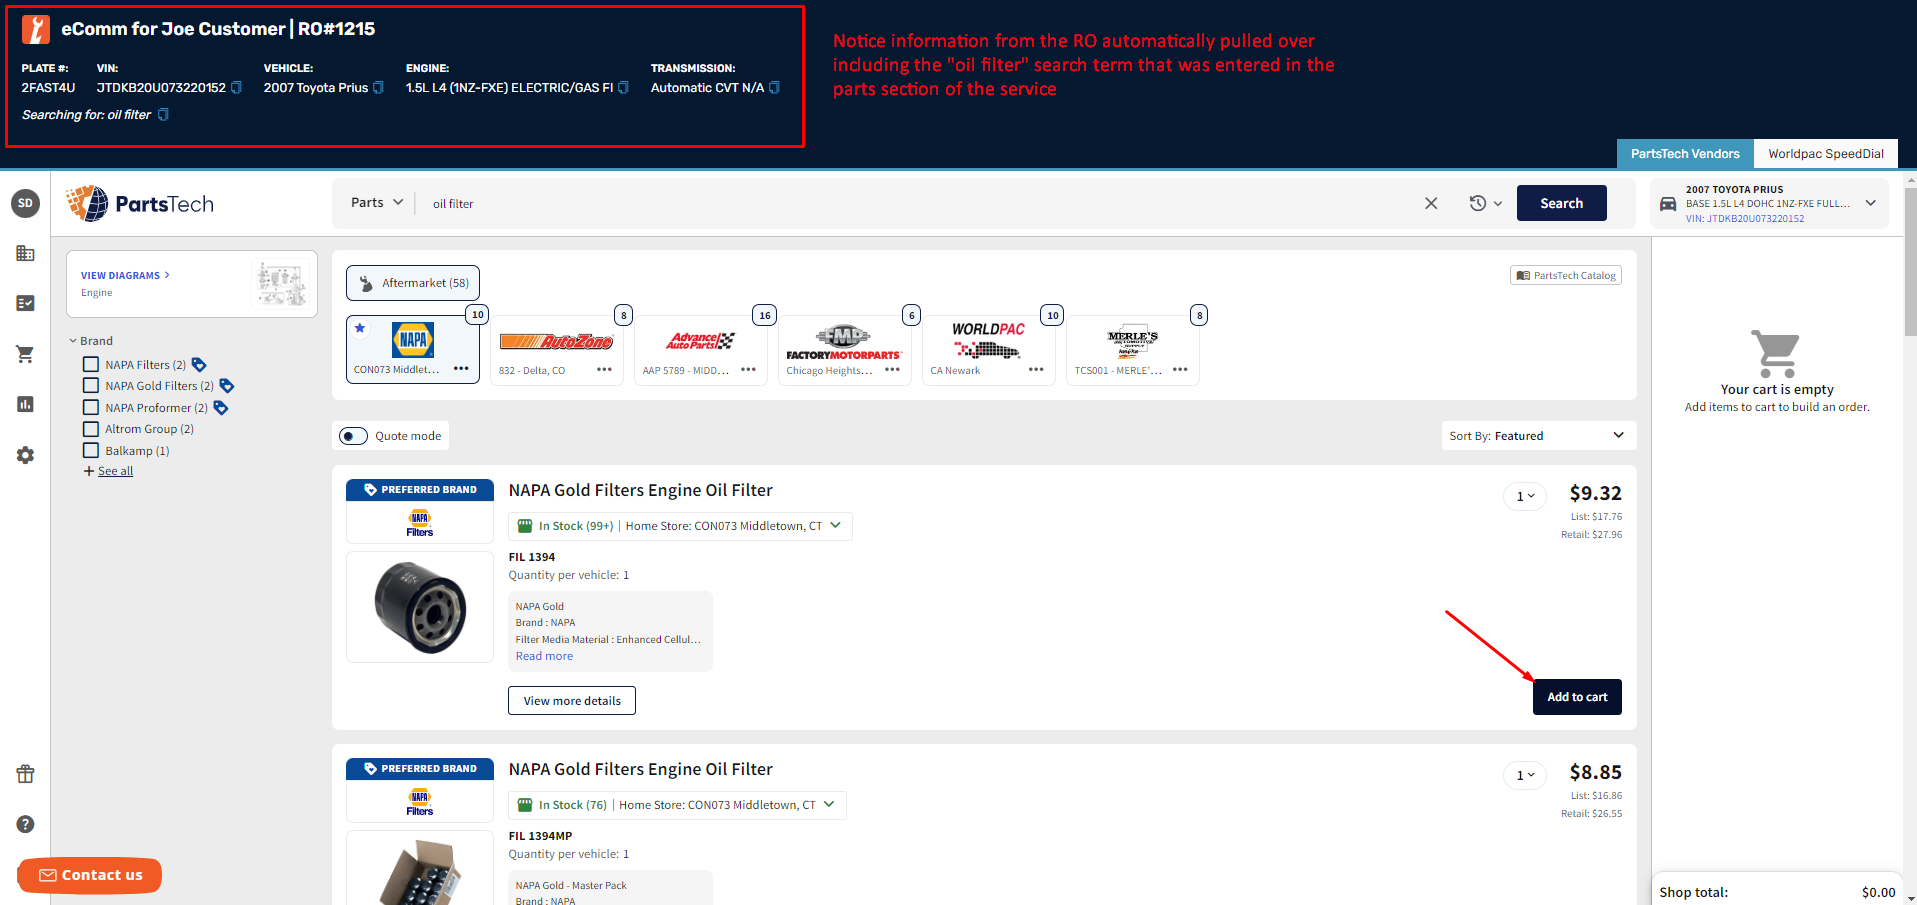The height and width of the screenshot is (905, 1917).
Task: Clear the oil filter search with X icon
Action: pyautogui.click(x=1431, y=203)
